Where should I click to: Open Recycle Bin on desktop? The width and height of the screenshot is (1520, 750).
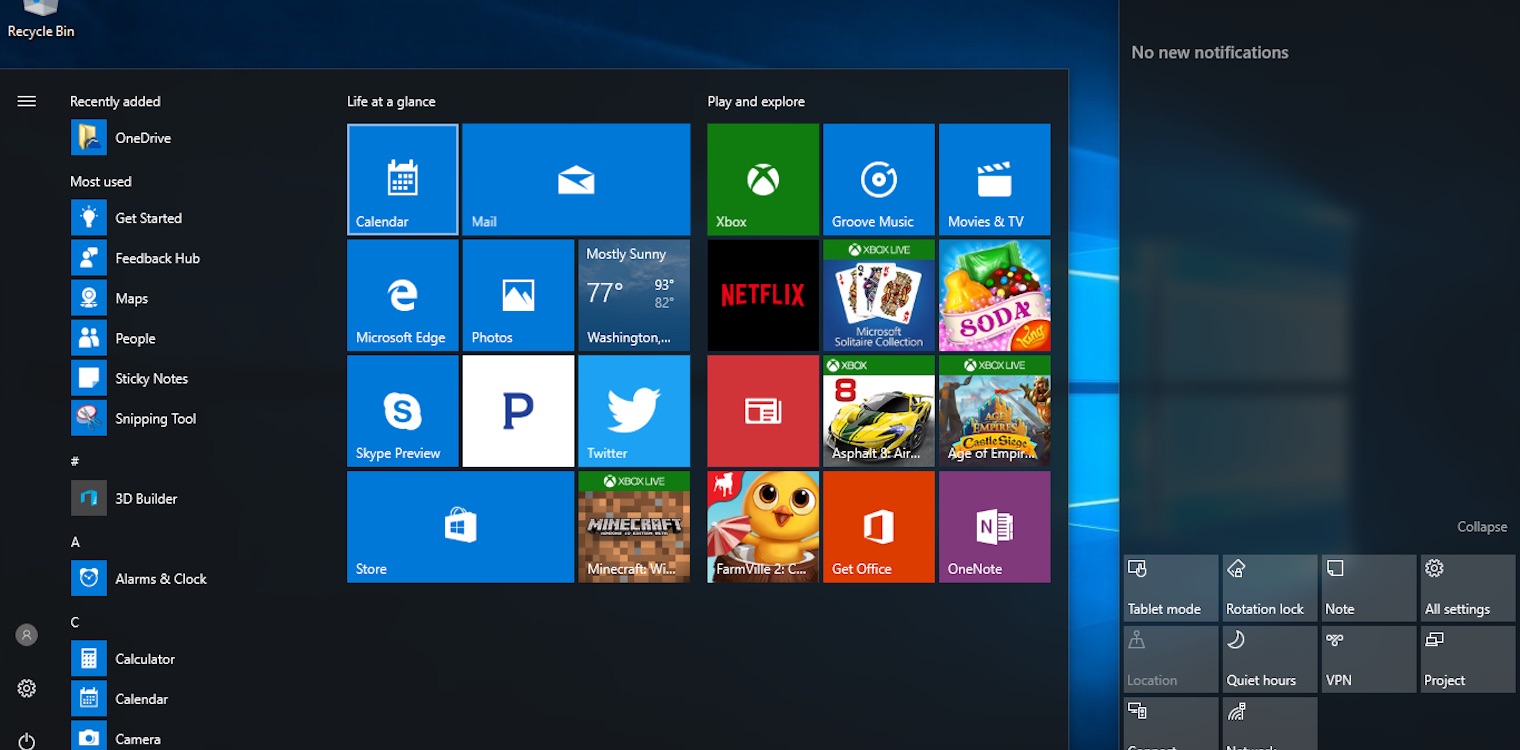point(41,20)
